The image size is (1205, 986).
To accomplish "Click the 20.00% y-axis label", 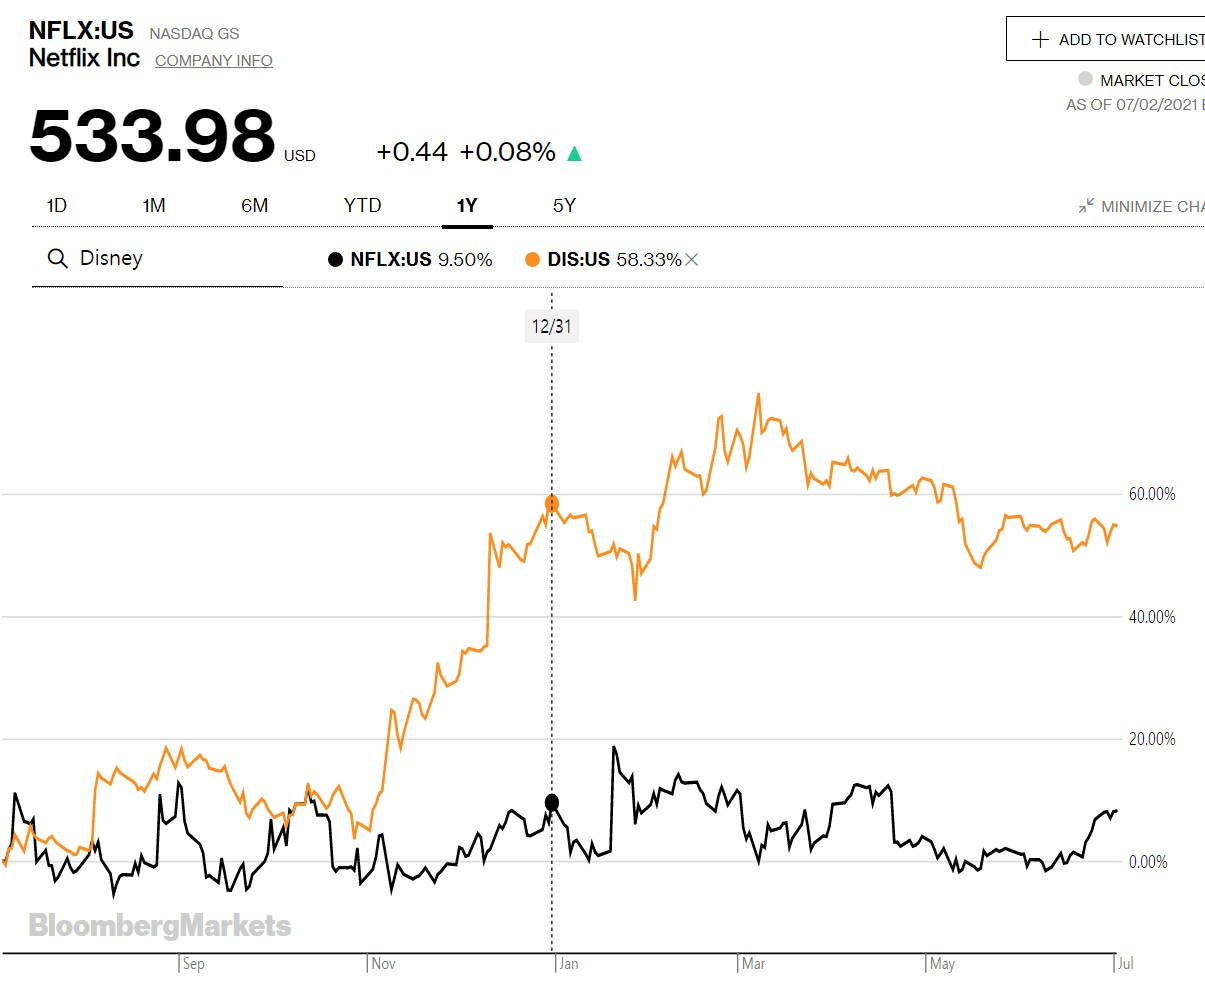I will (x=1150, y=740).
